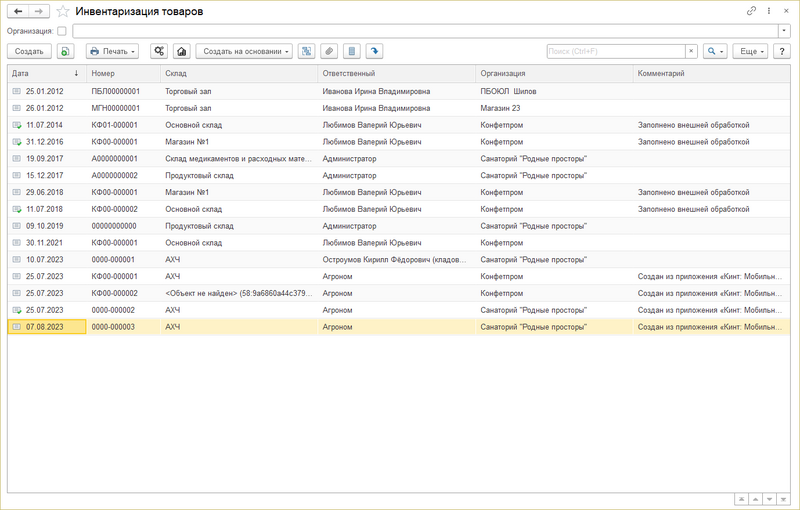The height and width of the screenshot is (510, 800).
Task: Go forward with the right arrow button
Action: coord(39,11)
